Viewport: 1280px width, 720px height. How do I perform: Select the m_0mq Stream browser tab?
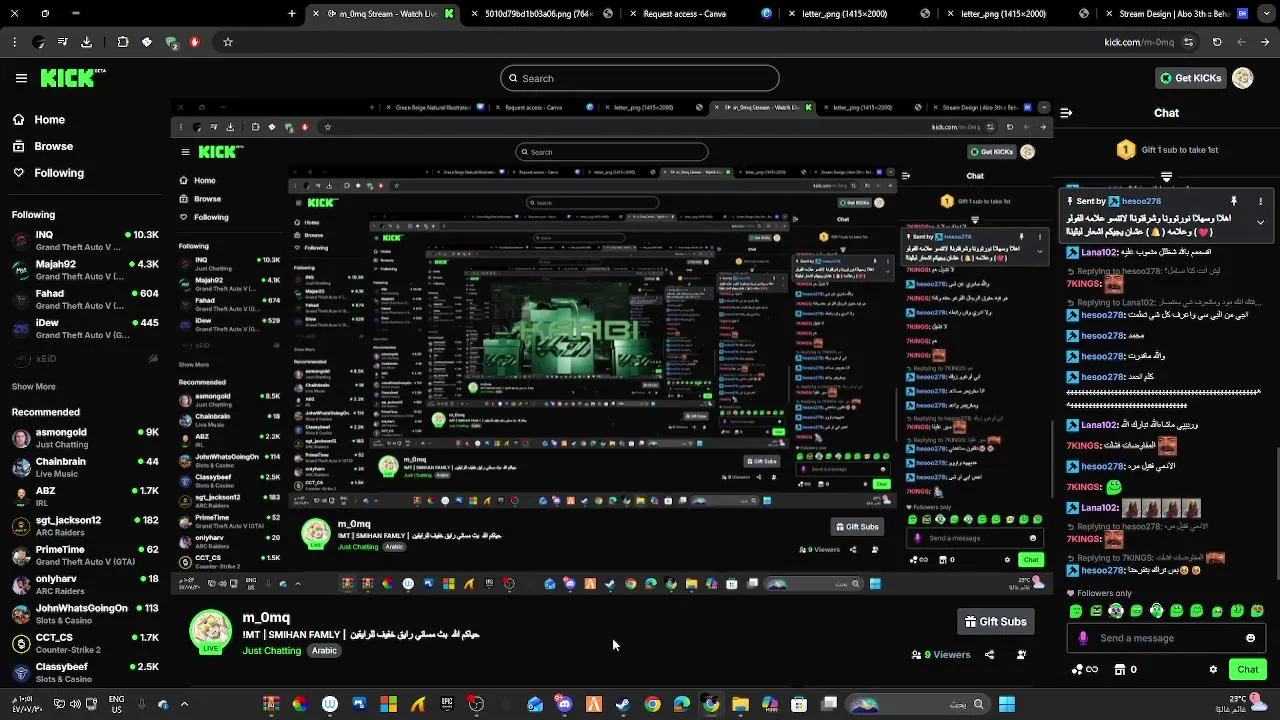pos(383,14)
